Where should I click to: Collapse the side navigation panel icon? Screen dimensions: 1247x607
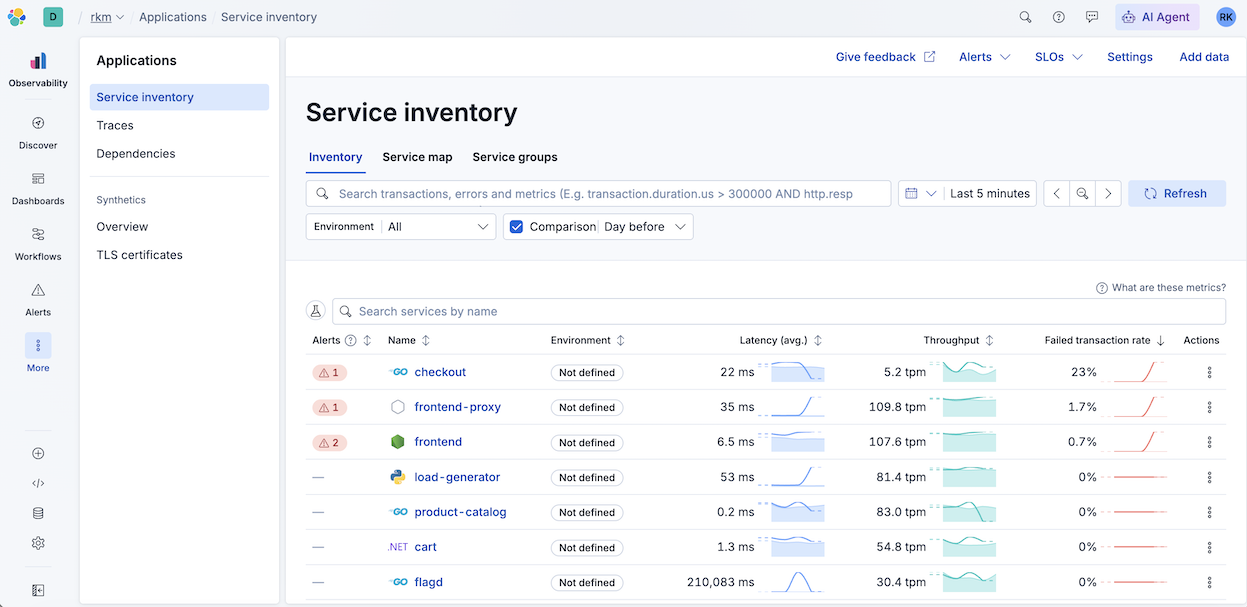[x=38, y=590]
